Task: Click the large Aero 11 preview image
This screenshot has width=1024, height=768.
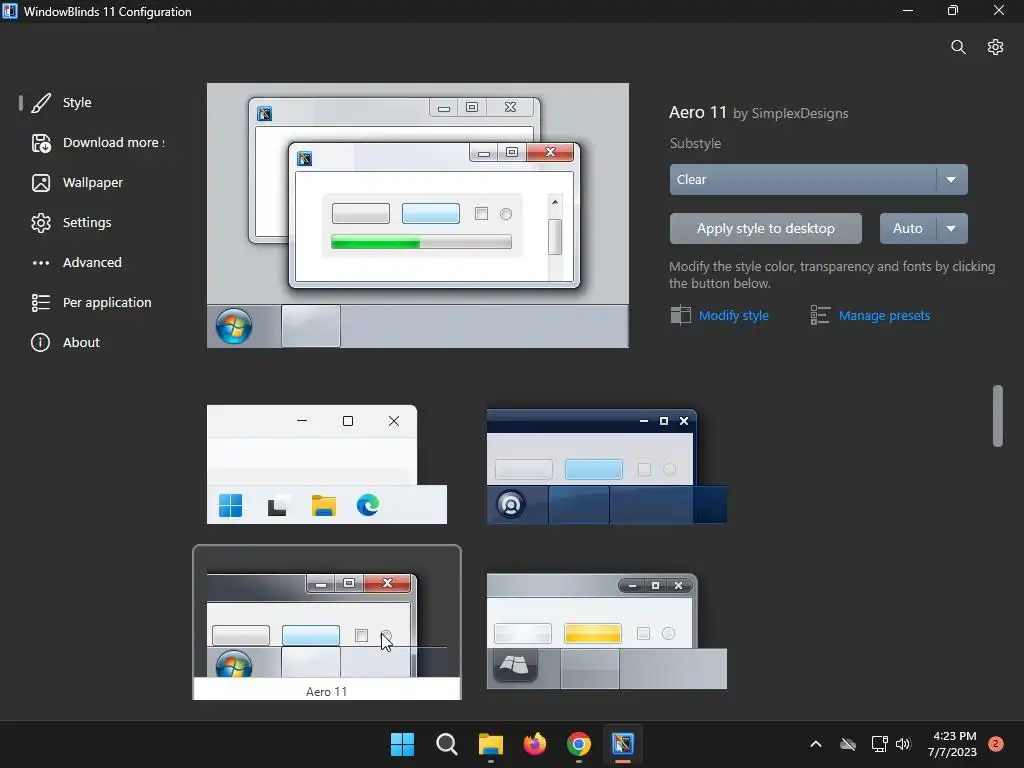Action: 418,216
